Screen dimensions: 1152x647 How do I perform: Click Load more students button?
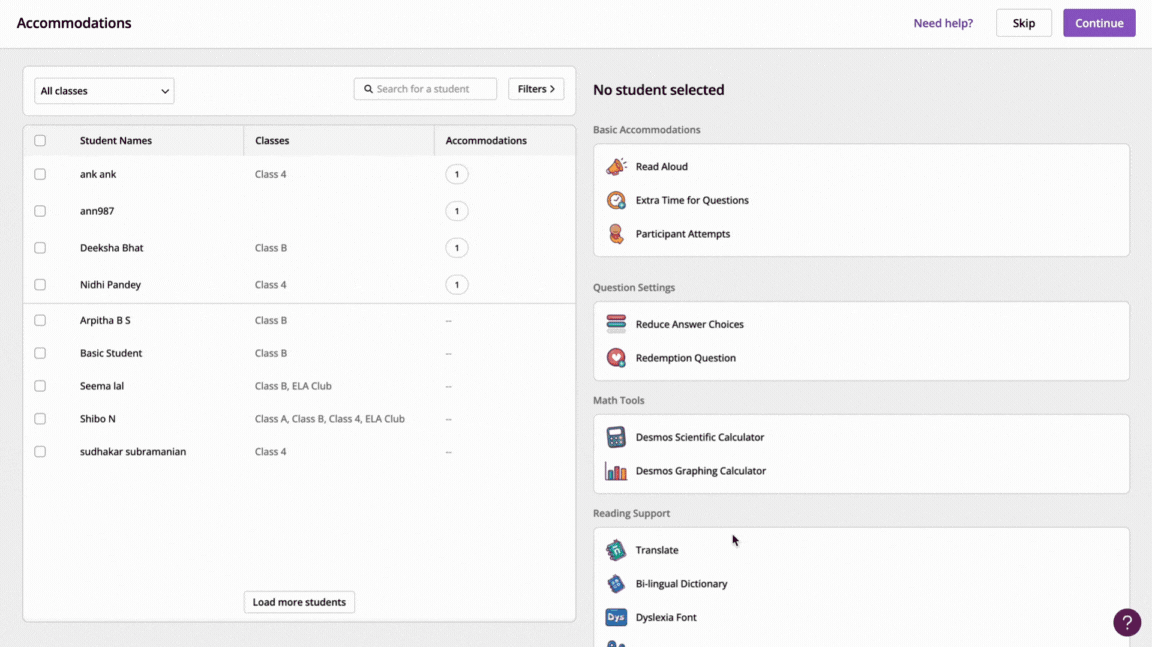click(x=299, y=602)
